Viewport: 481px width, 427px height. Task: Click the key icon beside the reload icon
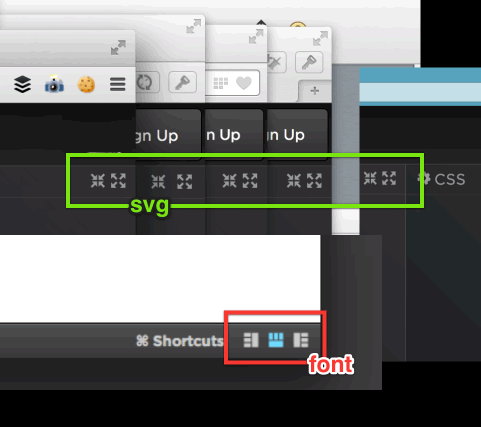pyautogui.click(x=182, y=82)
